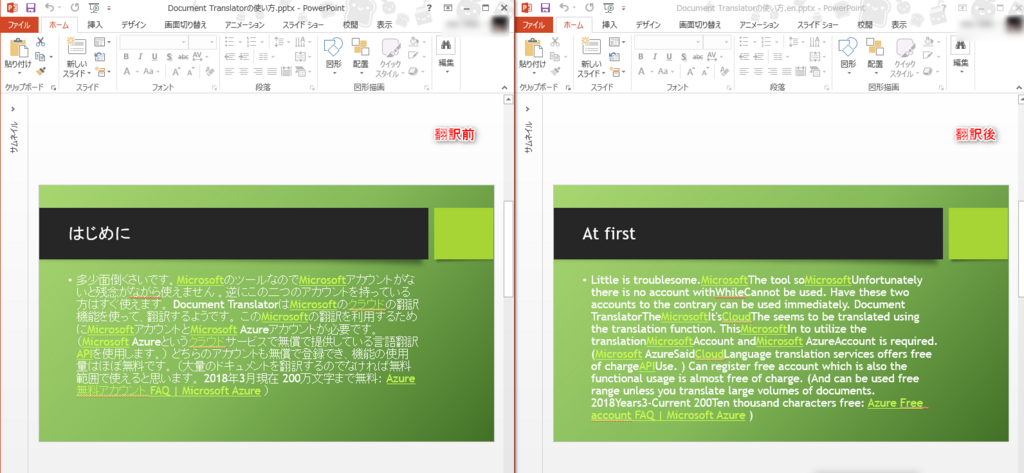Toggle Italic in the right window ribbon

655,56
